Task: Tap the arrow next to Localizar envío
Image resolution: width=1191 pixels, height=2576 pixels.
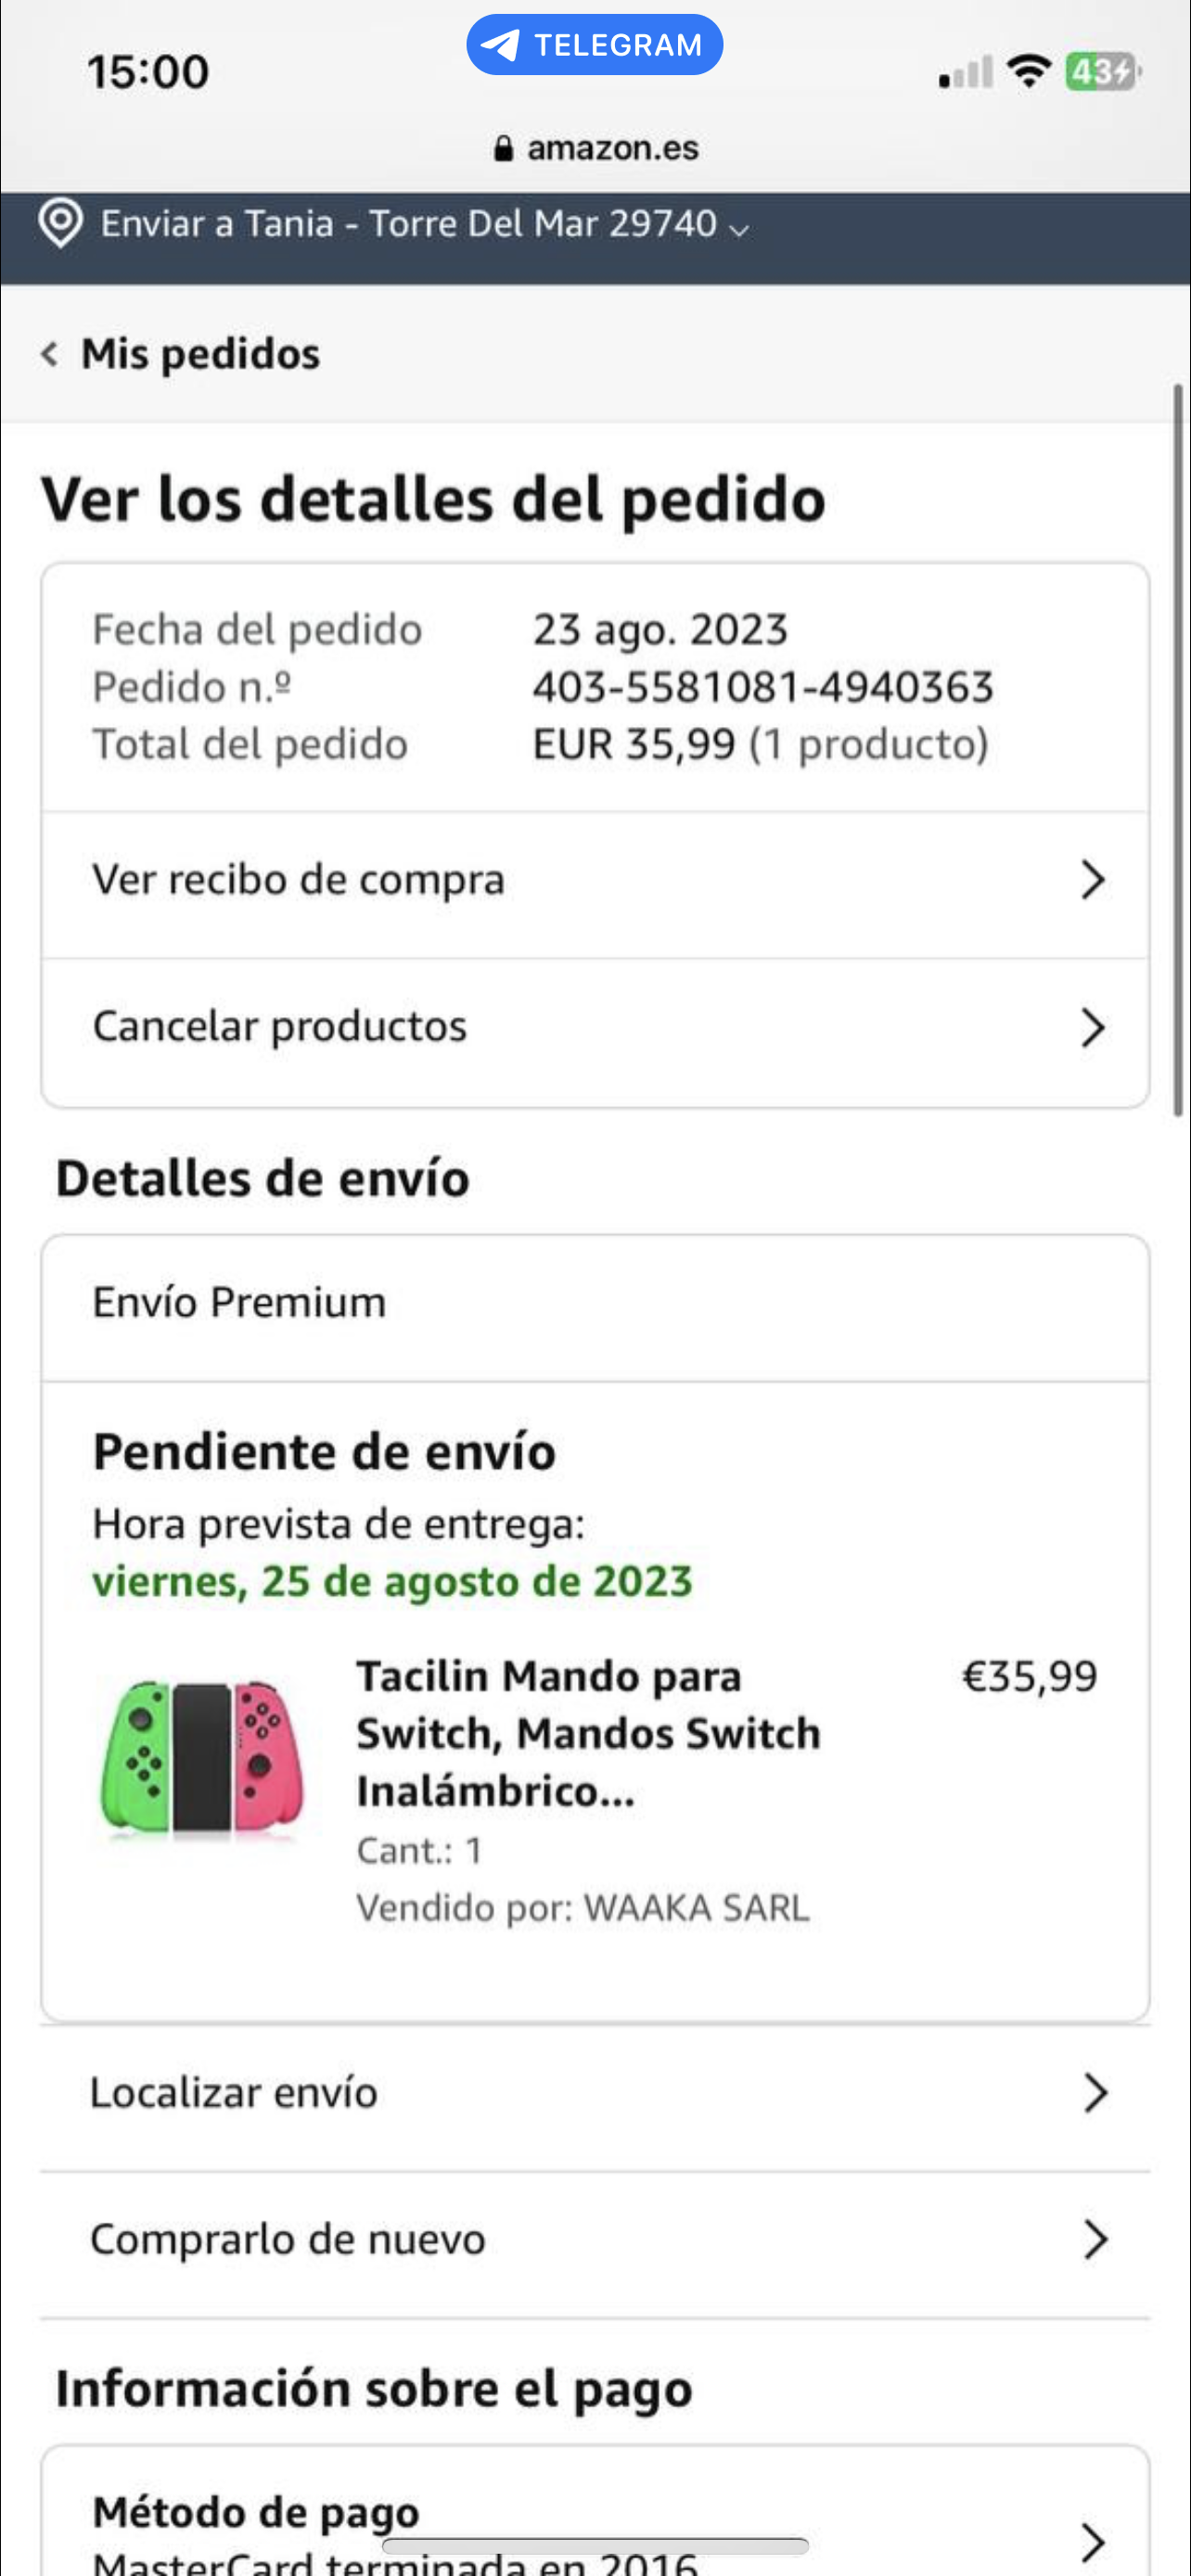Action: [1096, 2093]
